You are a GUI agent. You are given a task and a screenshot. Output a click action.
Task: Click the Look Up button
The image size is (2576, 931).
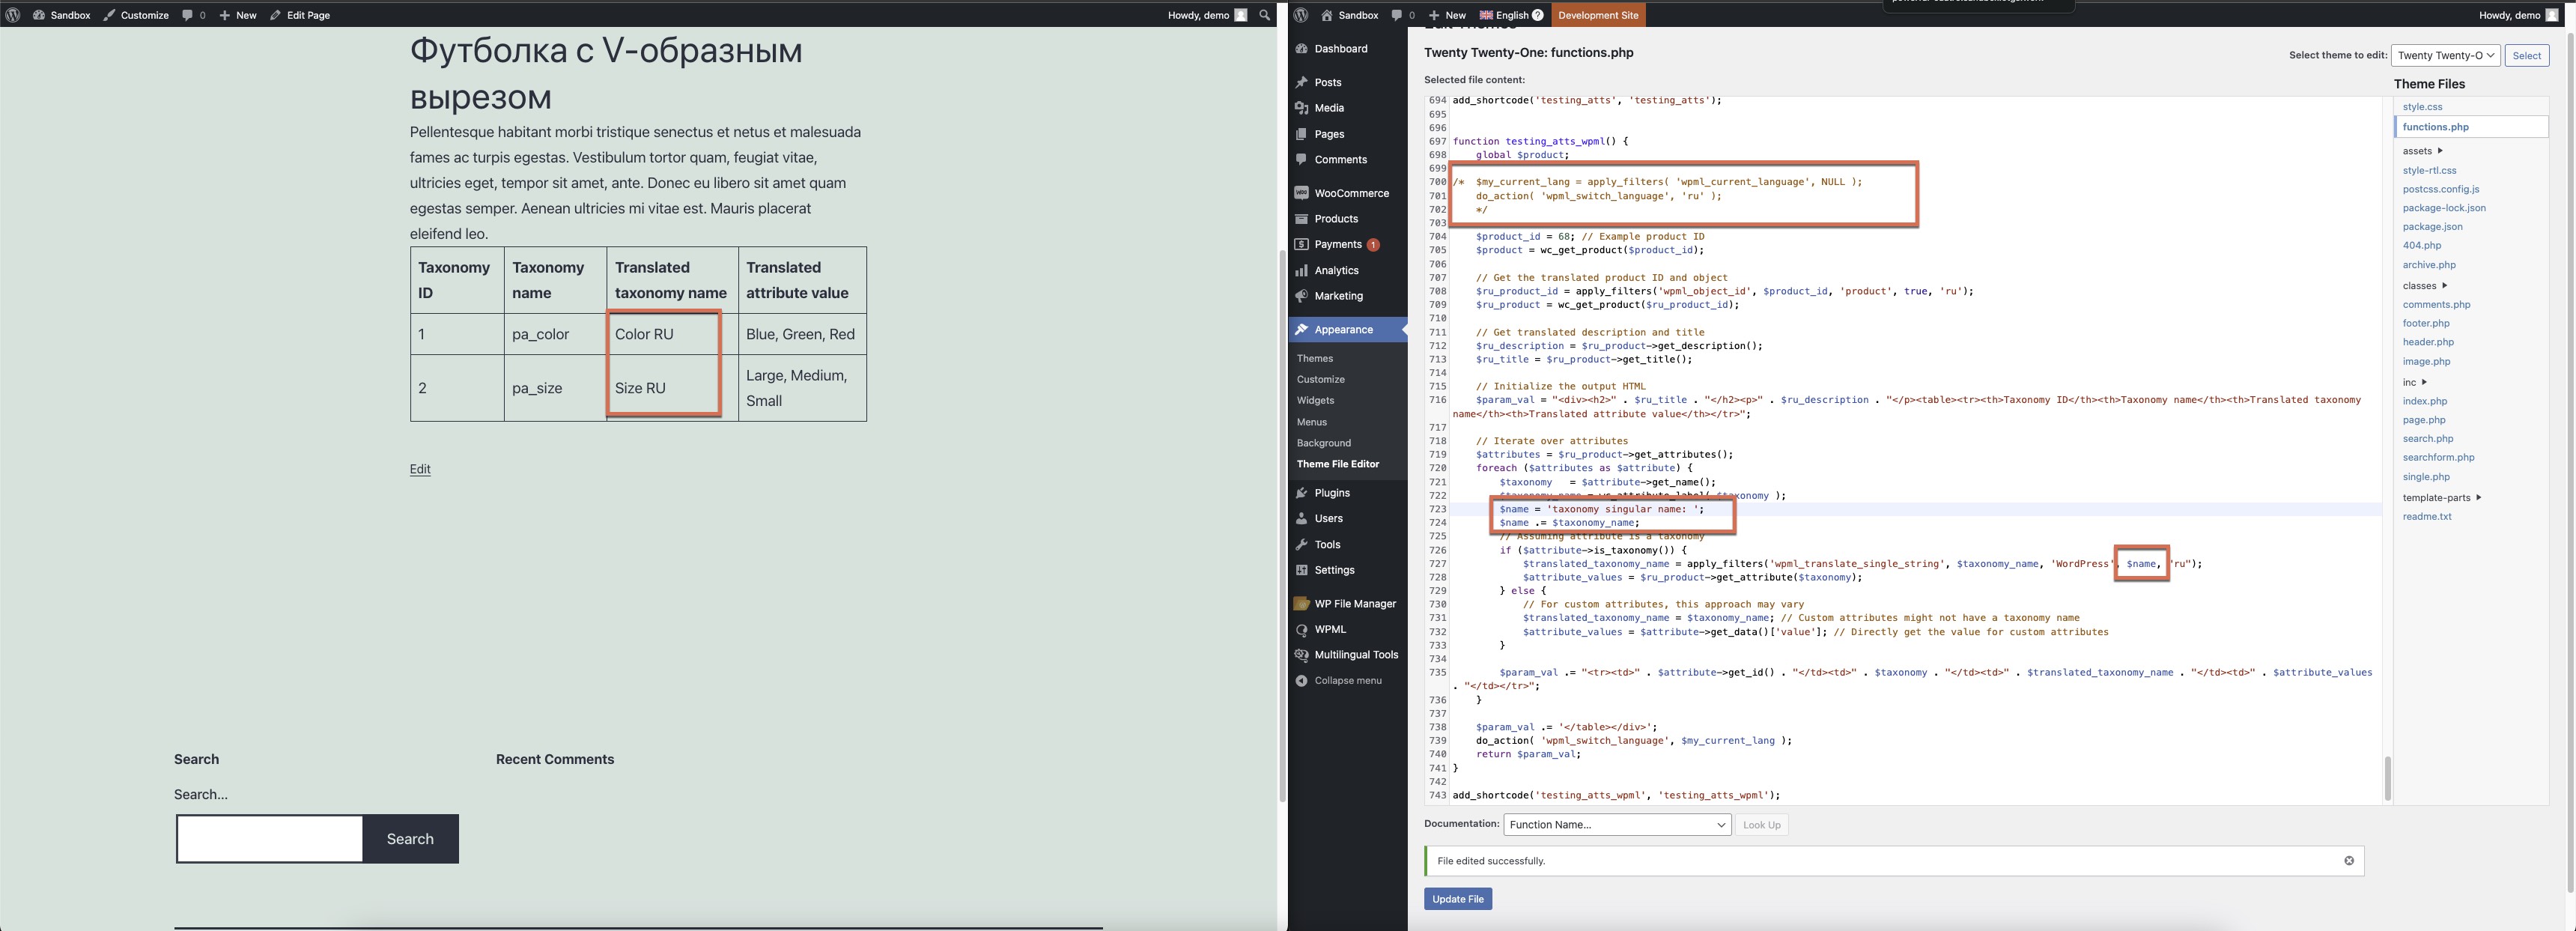[1761, 824]
